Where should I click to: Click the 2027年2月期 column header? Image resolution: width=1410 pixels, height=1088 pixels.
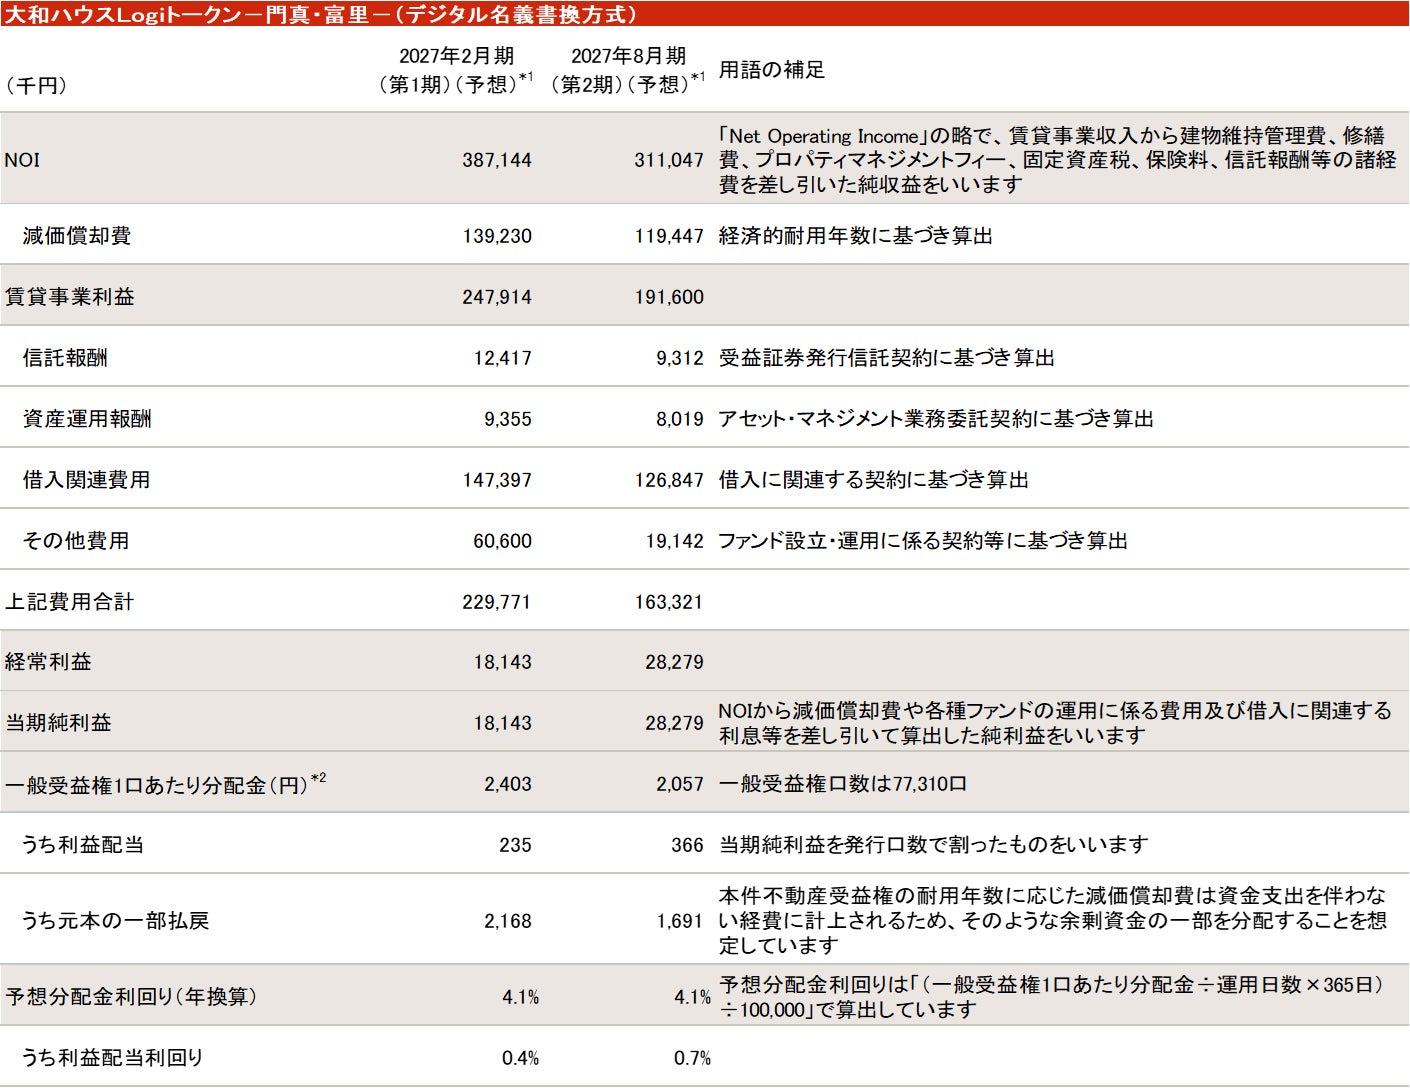[x=455, y=70]
